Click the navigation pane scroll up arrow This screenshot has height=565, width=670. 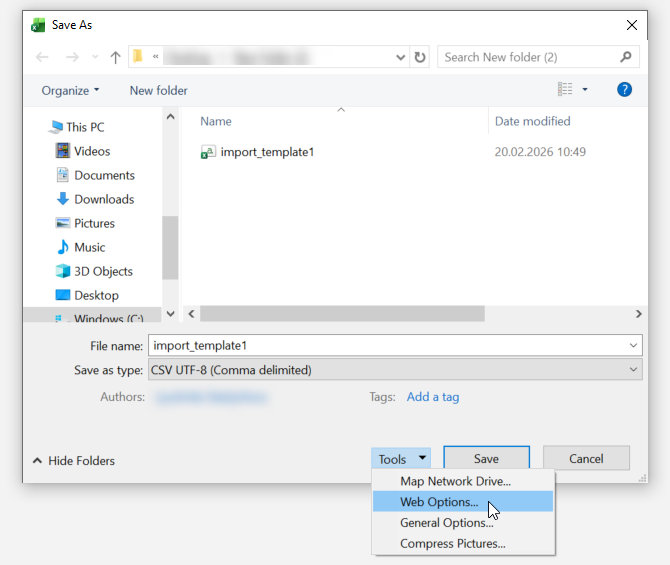pyautogui.click(x=170, y=116)
